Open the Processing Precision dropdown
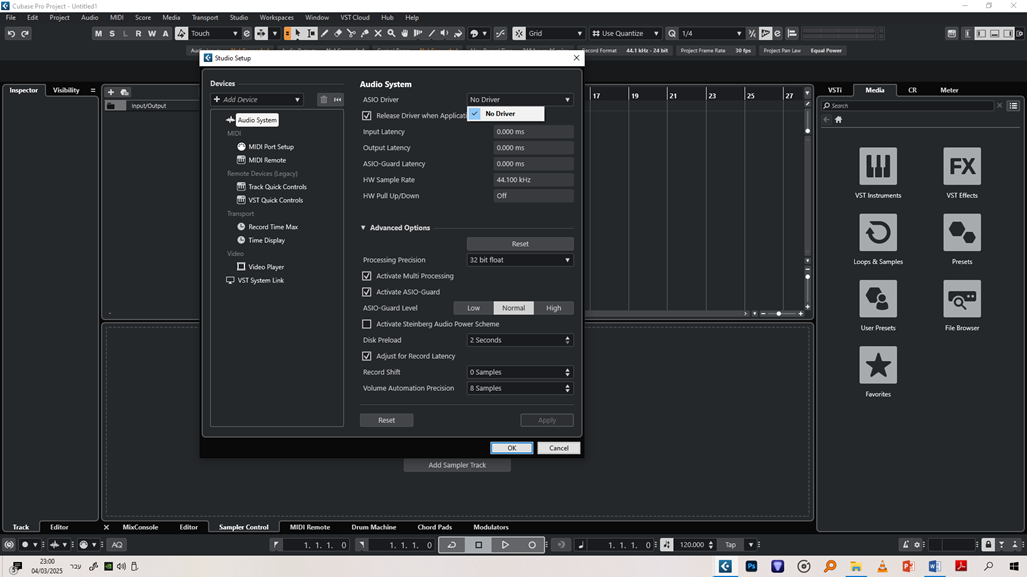Viewport: 1027px width, 577px height. tap(520, 260)
